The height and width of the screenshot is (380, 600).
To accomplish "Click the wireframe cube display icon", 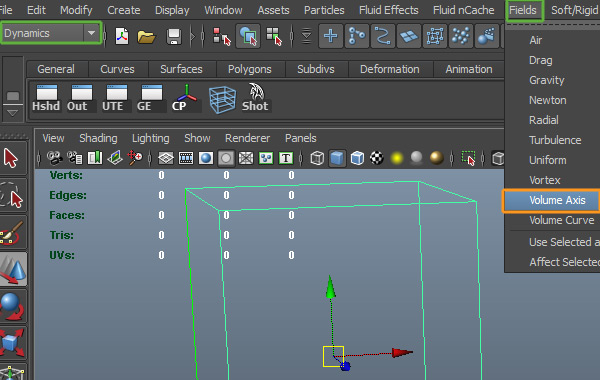I will (317, 158).
